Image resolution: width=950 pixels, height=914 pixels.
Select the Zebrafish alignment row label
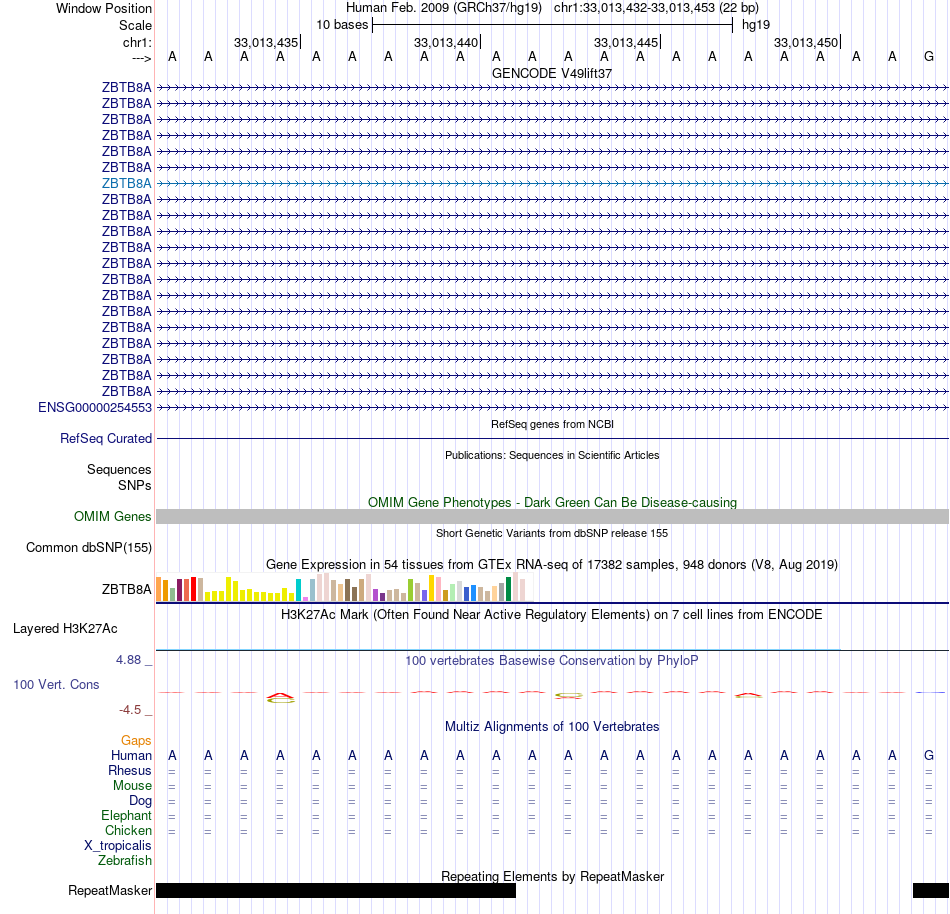[x=125, y=861]
